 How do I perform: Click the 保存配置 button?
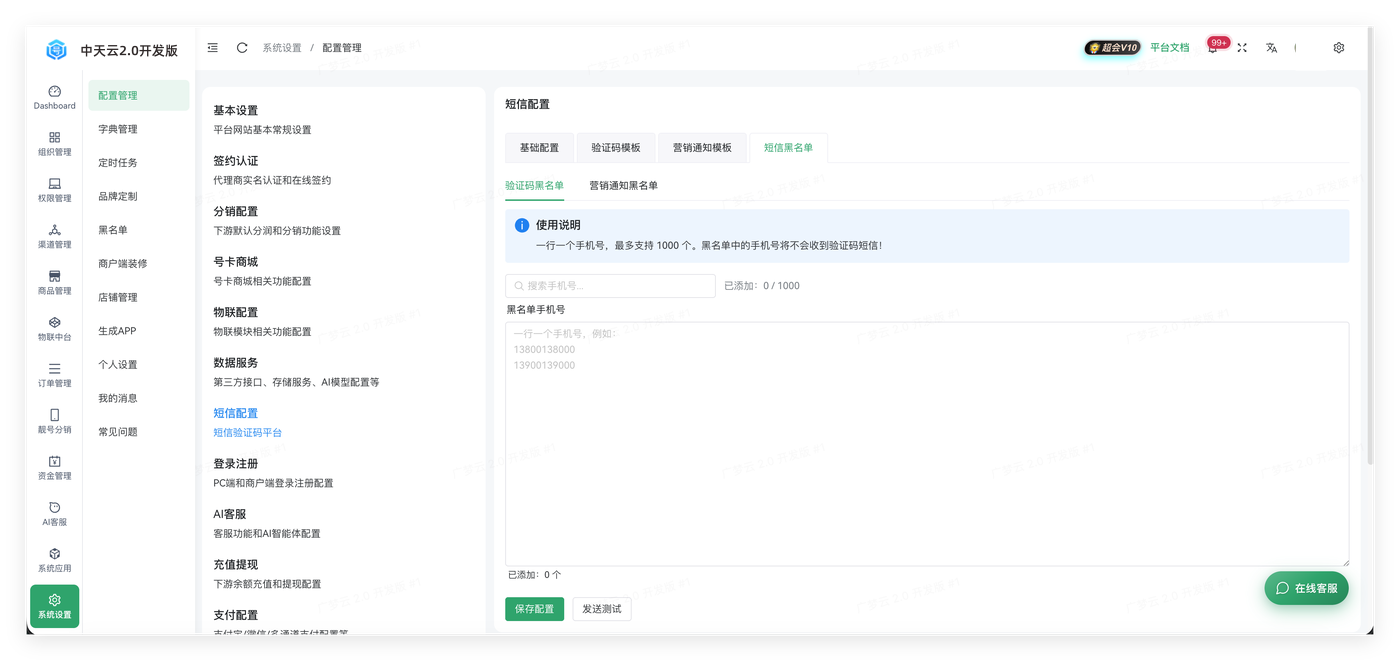(x=534, y=609)
